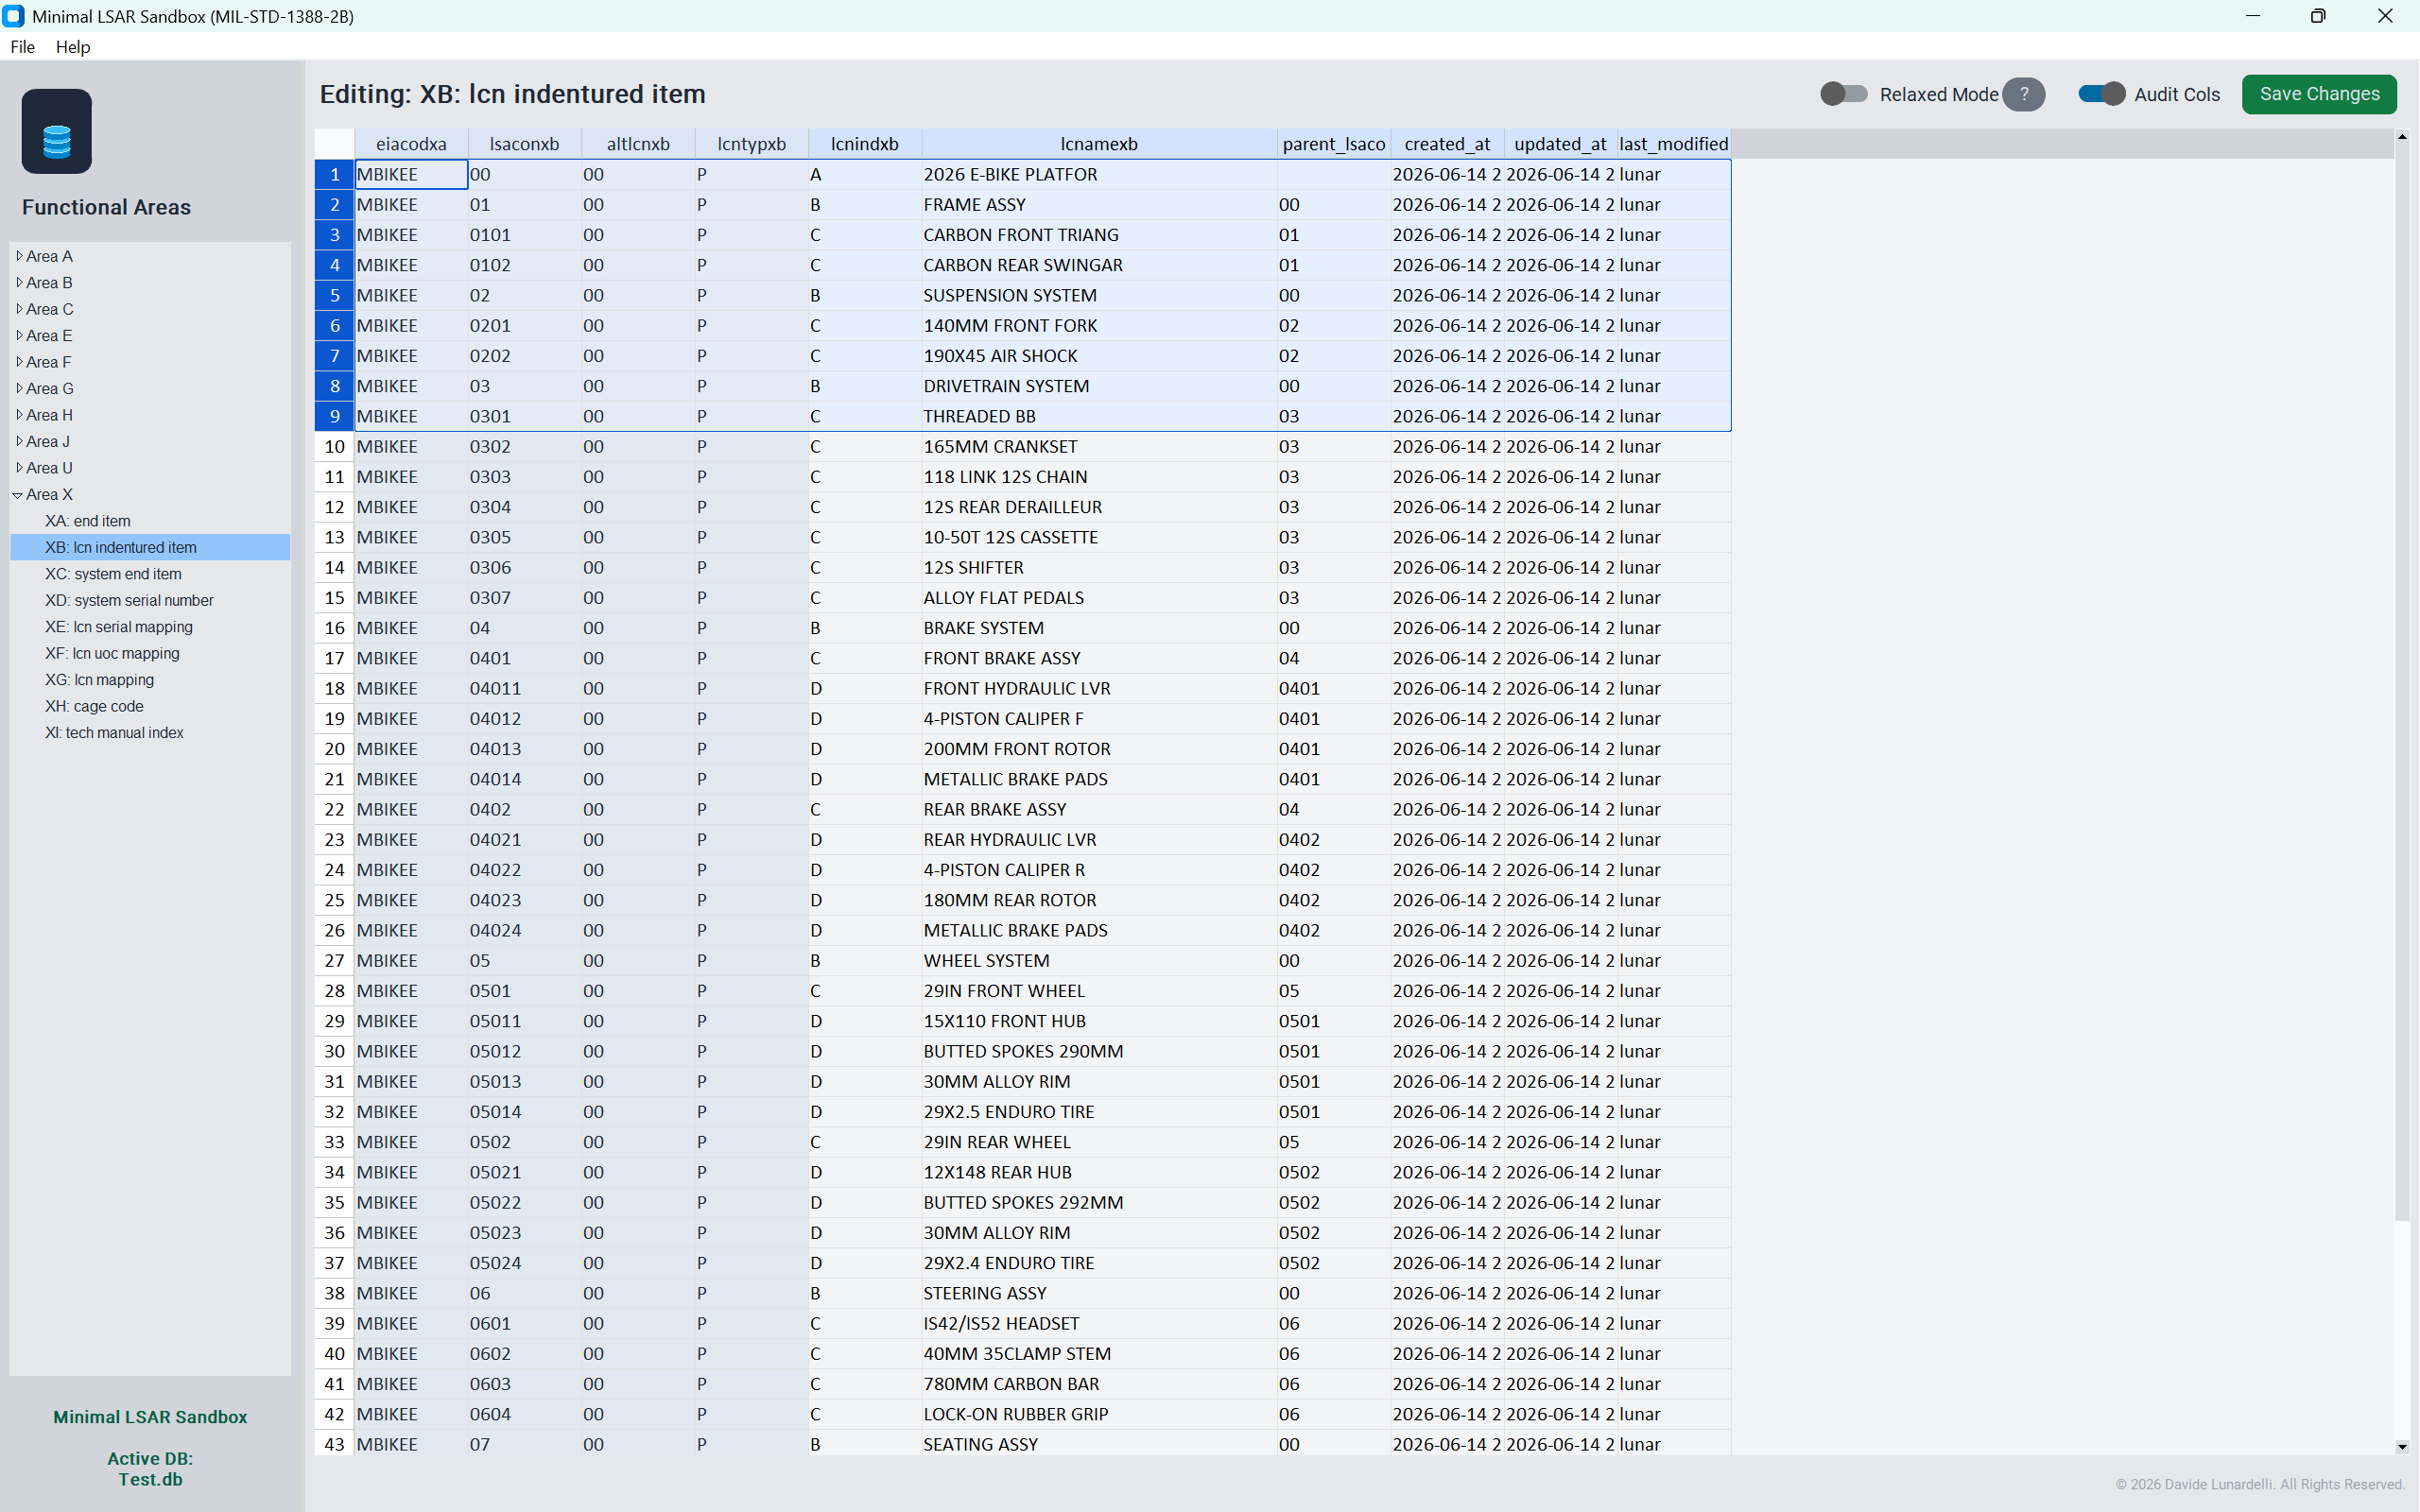Click the blue database logo icon
This screenshot has height=1512, width=2420.
56,132
